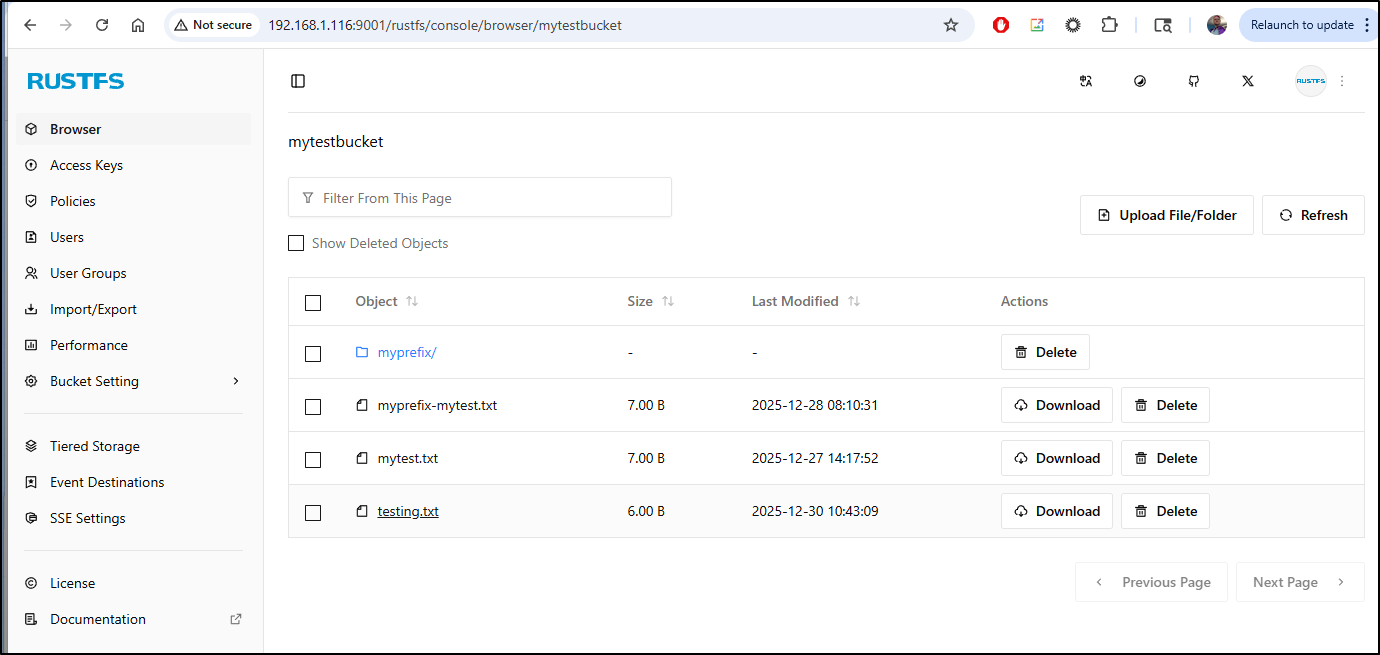Sort by the Object column arrows
The width and height of the screenshot is (1380, 655).
[412, 301]
